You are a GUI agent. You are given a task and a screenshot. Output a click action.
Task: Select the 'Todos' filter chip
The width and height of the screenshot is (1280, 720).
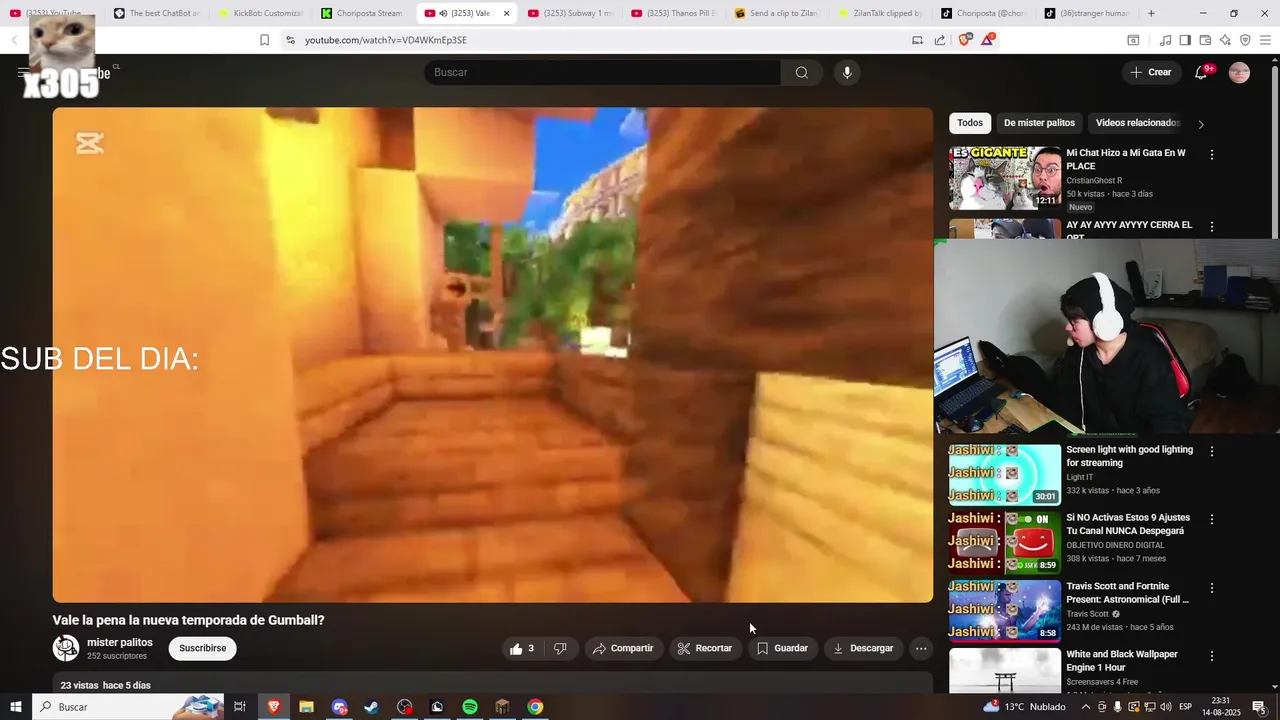tap(970, 123)
